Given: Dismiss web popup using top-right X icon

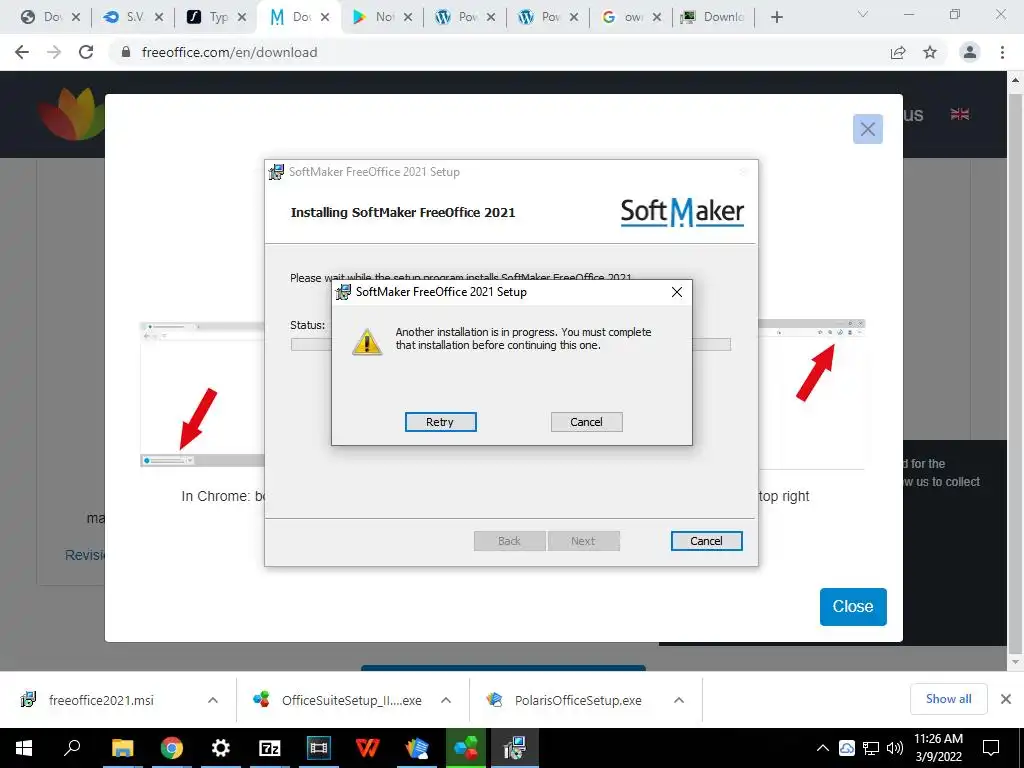Looking at the screenshot, I should pos(867,129).
